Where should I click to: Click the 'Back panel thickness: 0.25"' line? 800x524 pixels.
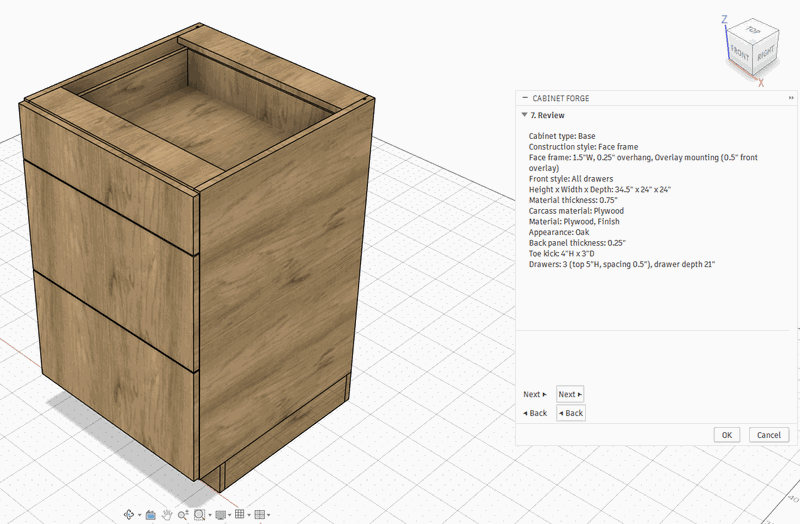point(577,243)
